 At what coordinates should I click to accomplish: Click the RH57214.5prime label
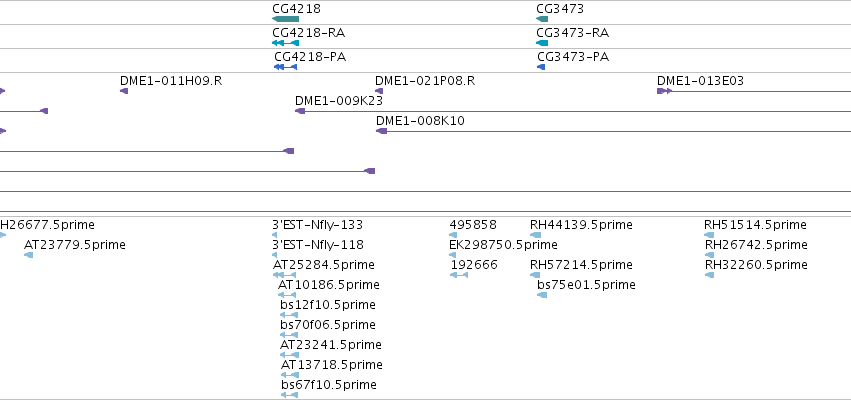click(581, 265)
